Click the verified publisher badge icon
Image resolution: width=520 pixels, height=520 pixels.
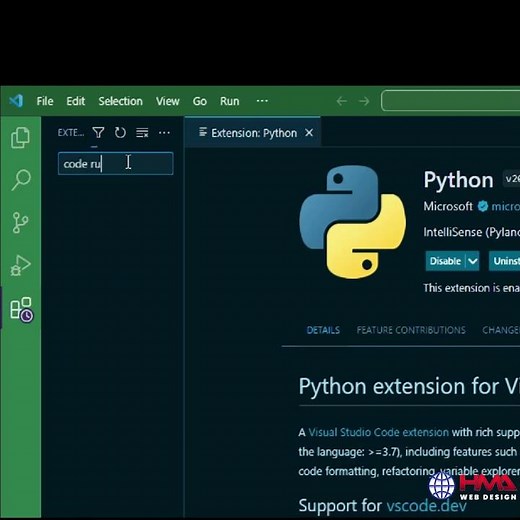(x=482, y=206)
